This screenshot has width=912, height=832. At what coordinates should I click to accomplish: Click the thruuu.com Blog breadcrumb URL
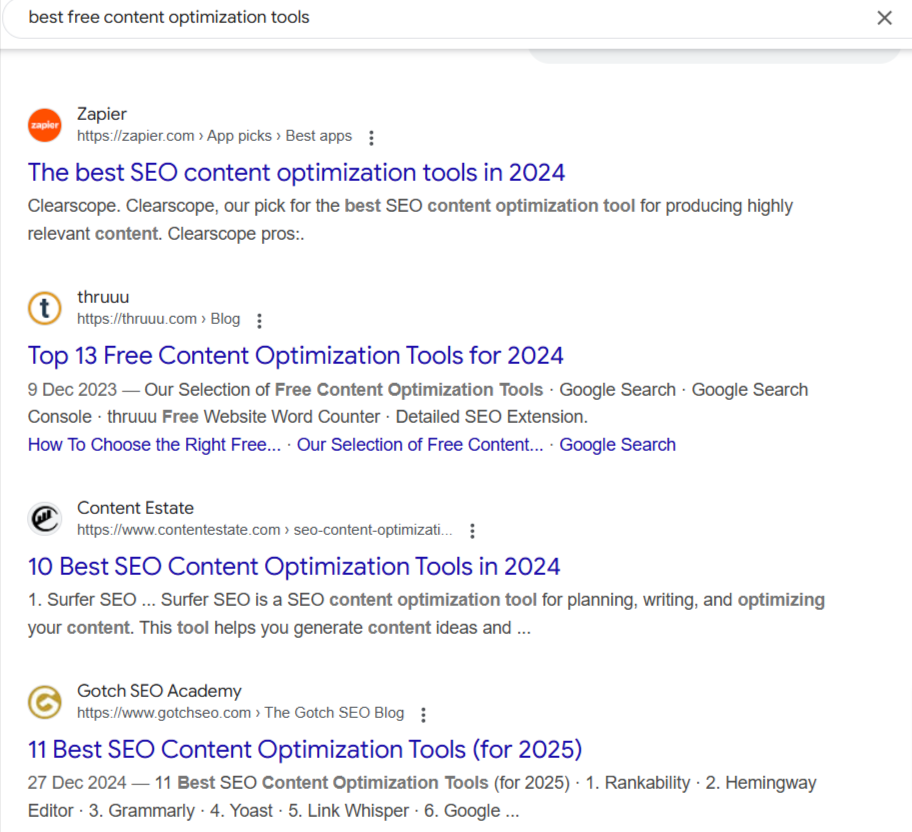click(158, 319)
